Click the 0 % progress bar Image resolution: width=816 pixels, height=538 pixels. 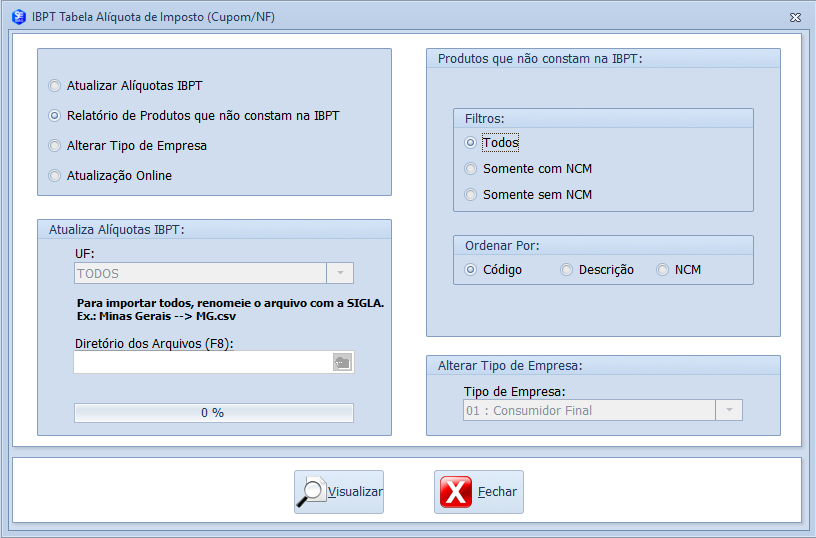coord(213,413)
